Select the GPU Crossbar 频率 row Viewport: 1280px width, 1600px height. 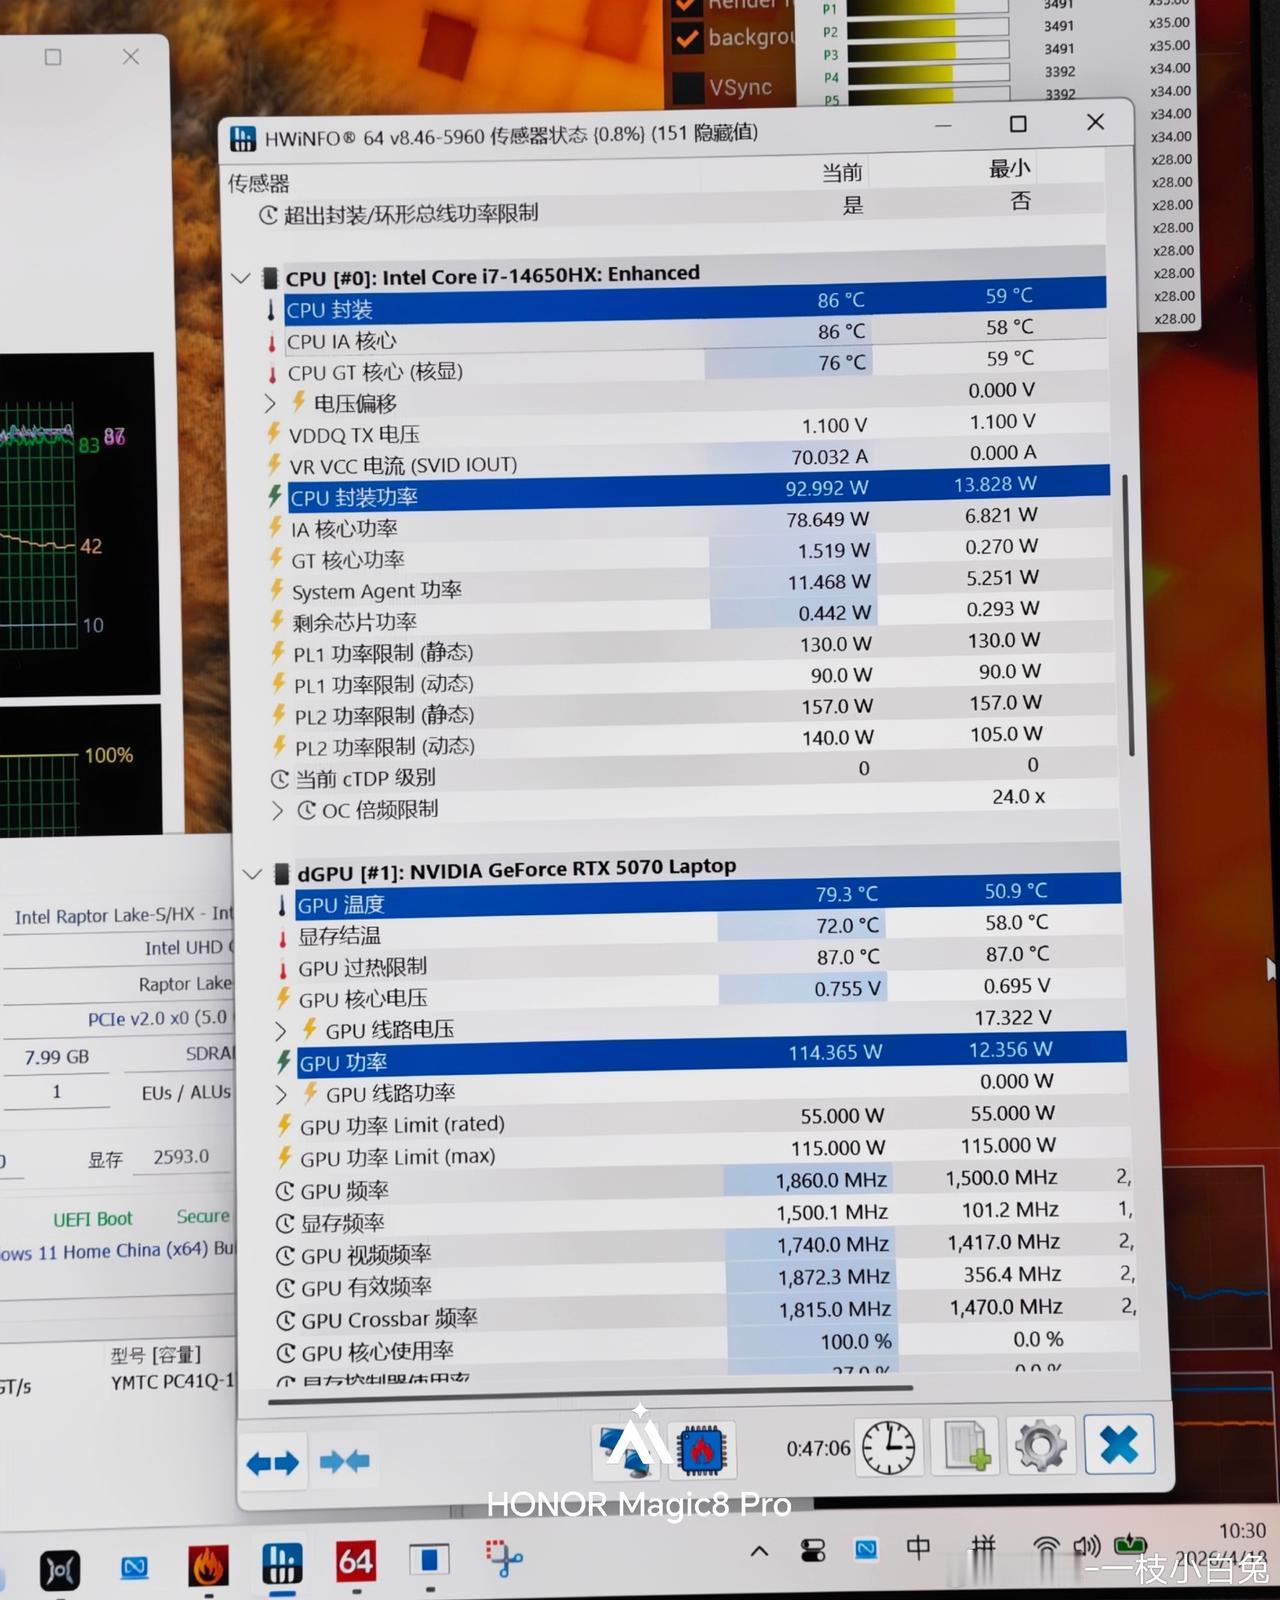click(x=707, y=1313)
